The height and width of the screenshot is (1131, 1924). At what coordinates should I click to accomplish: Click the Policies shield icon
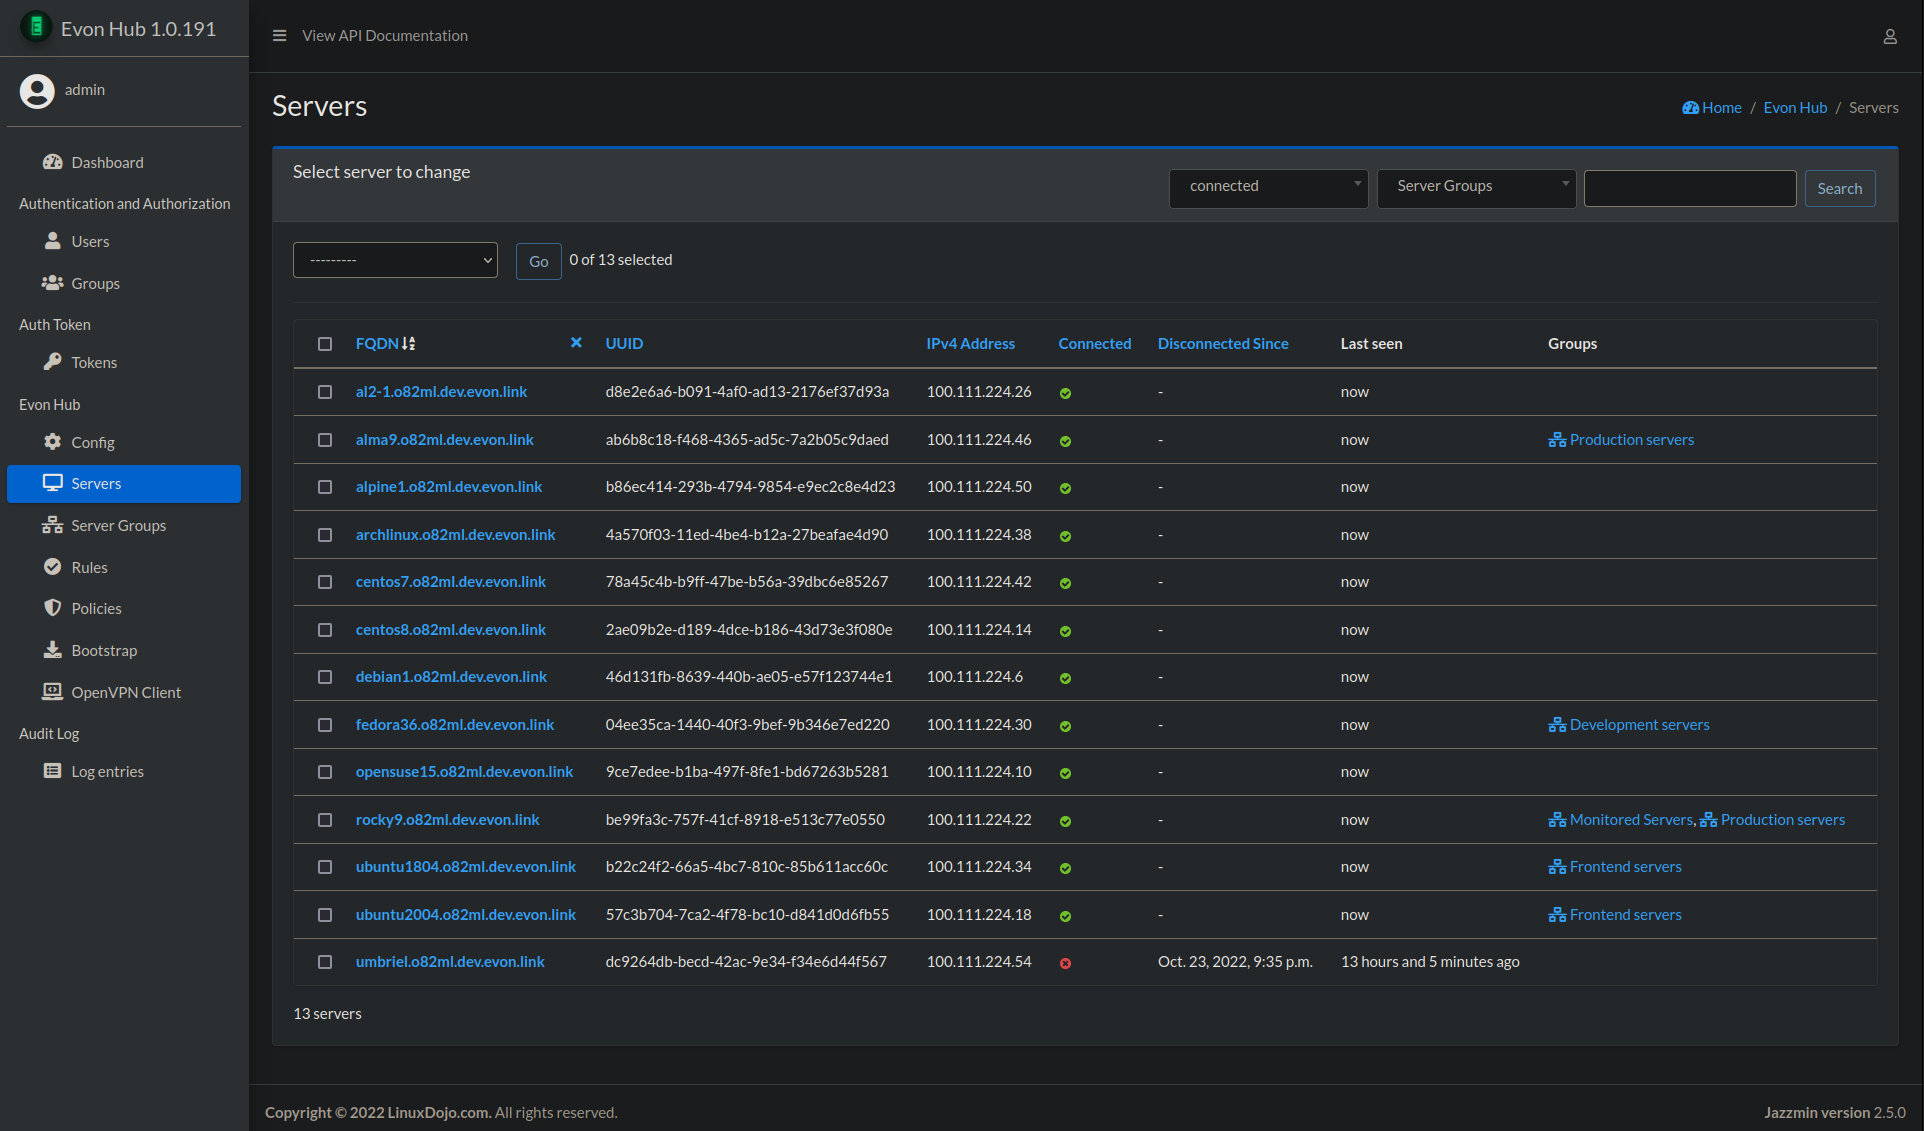(53, 608)
